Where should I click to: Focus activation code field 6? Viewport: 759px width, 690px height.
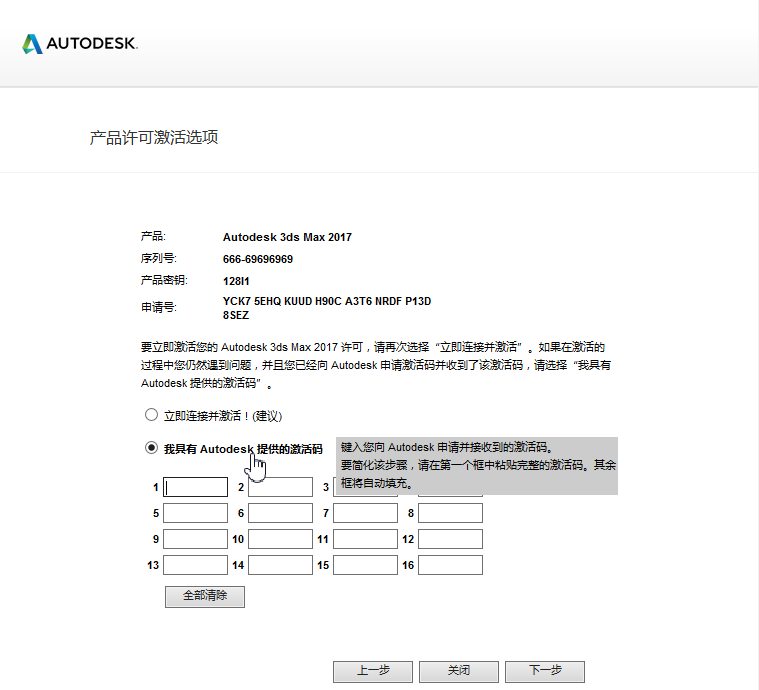(280, 513)
